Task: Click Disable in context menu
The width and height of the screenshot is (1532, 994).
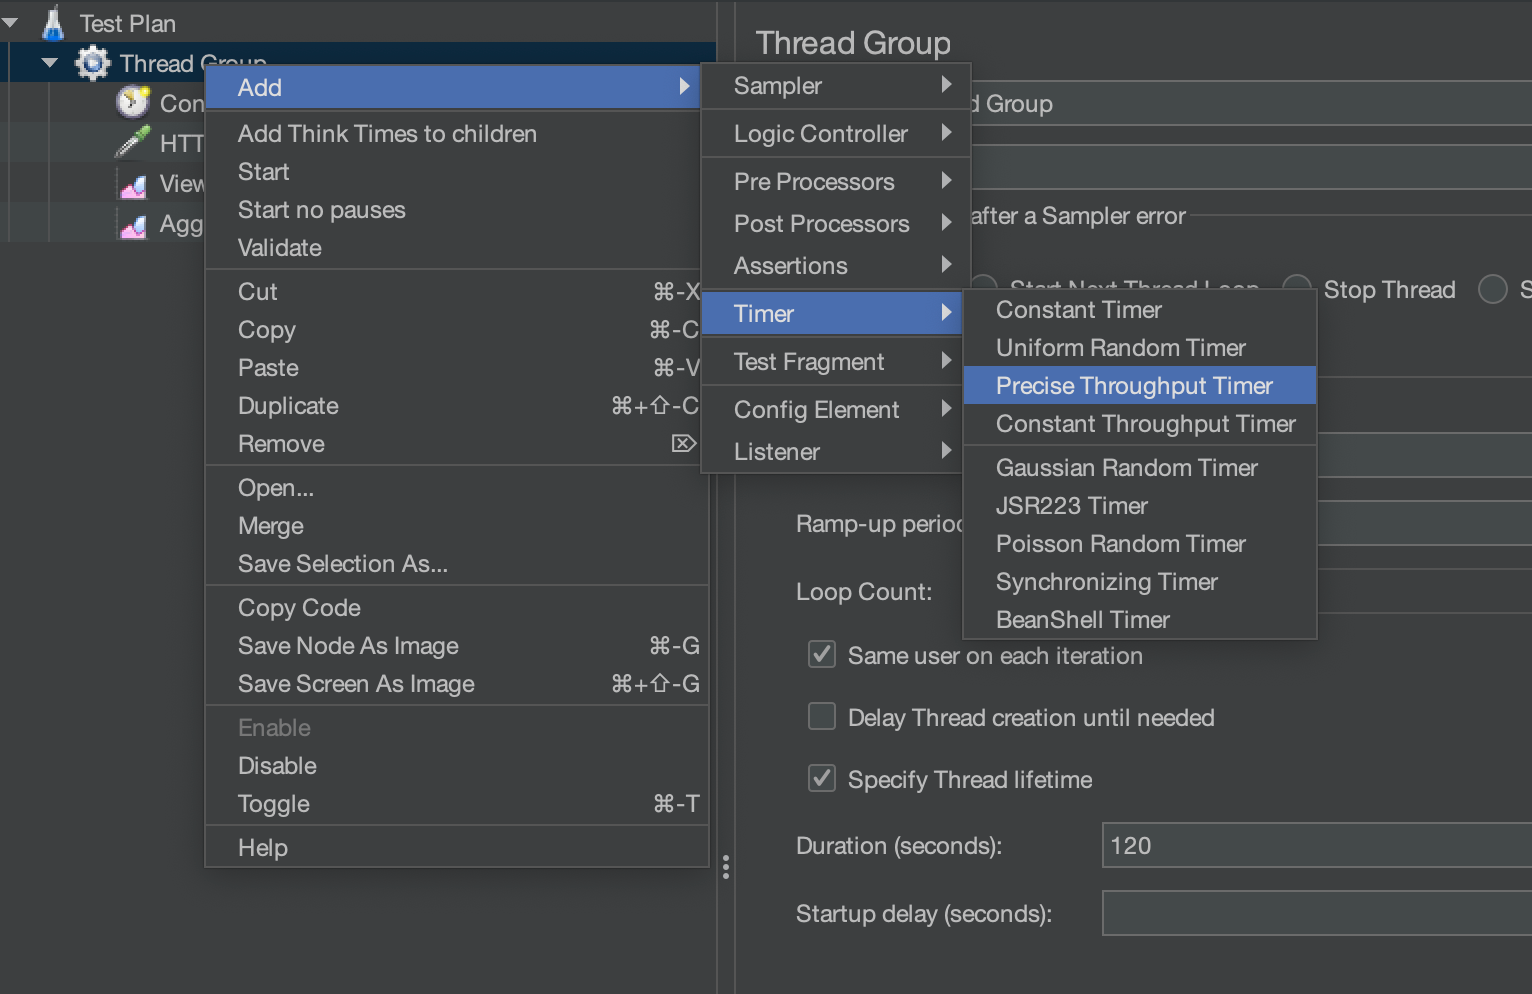Action: pyautogui.click(x=456, y=766)
